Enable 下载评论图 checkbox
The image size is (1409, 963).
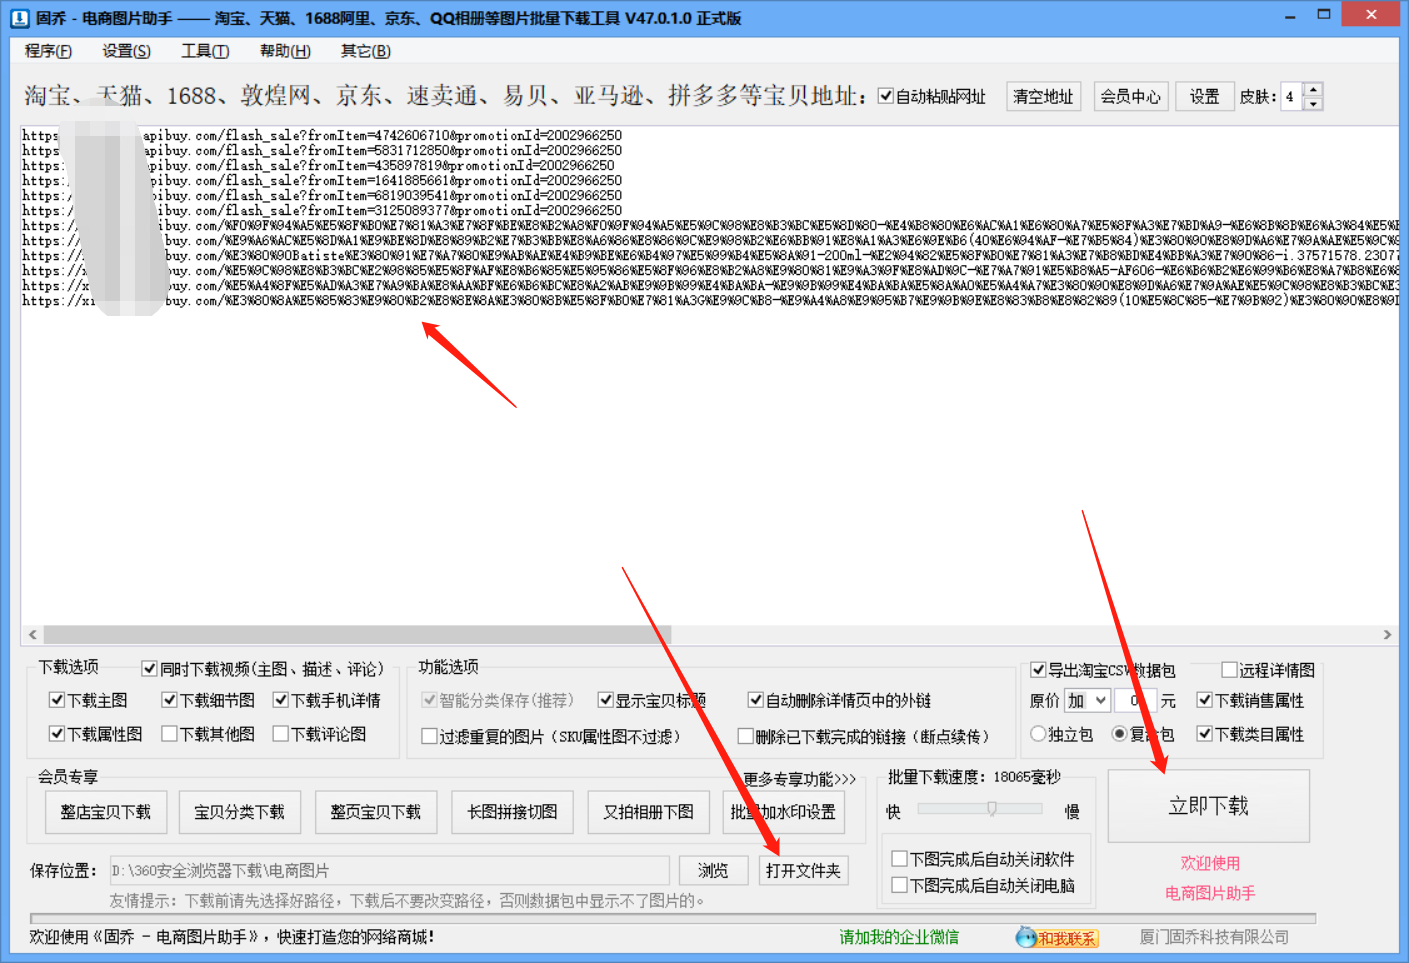(281, 734)
